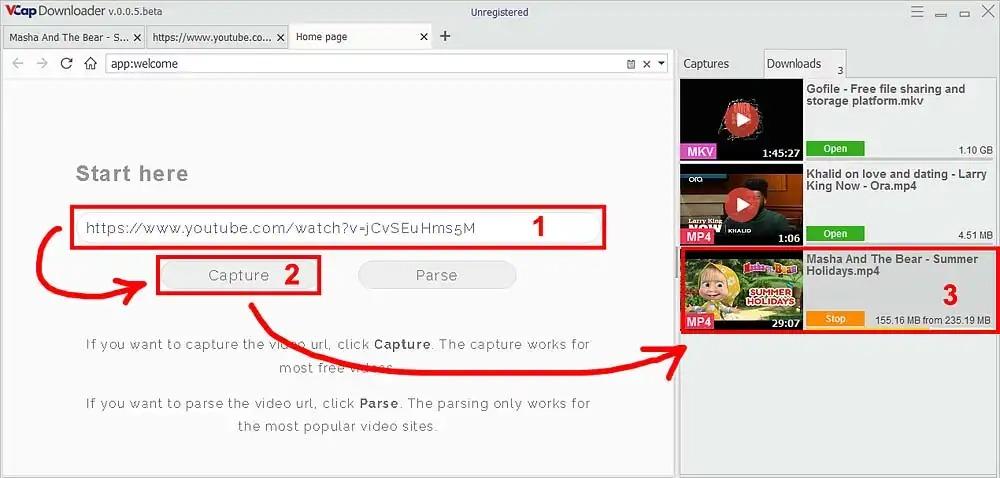Screen dimensions: 1000x478
Task: Open the Khalid Larry King mp4 file
Action: click(x=835, y=234)
